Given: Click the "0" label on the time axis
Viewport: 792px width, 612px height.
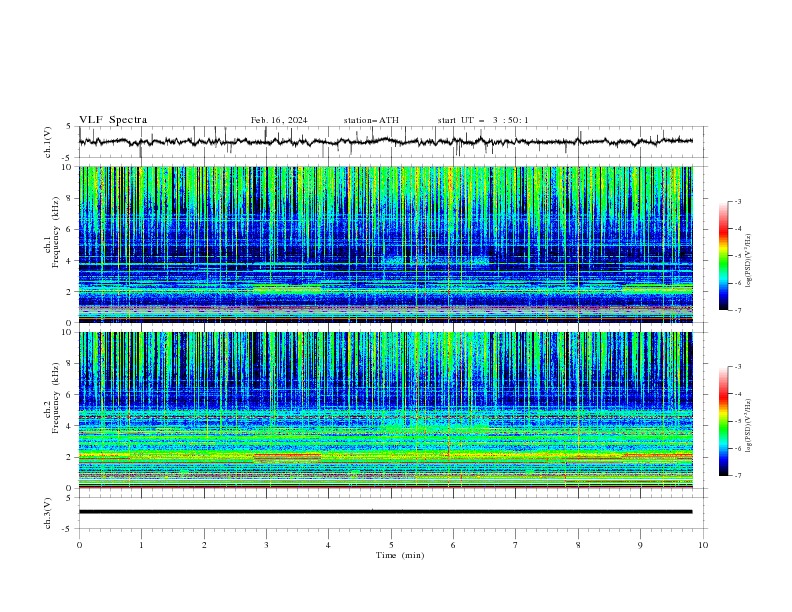Looking at the screenshot, I should click(x=79, y=545).
